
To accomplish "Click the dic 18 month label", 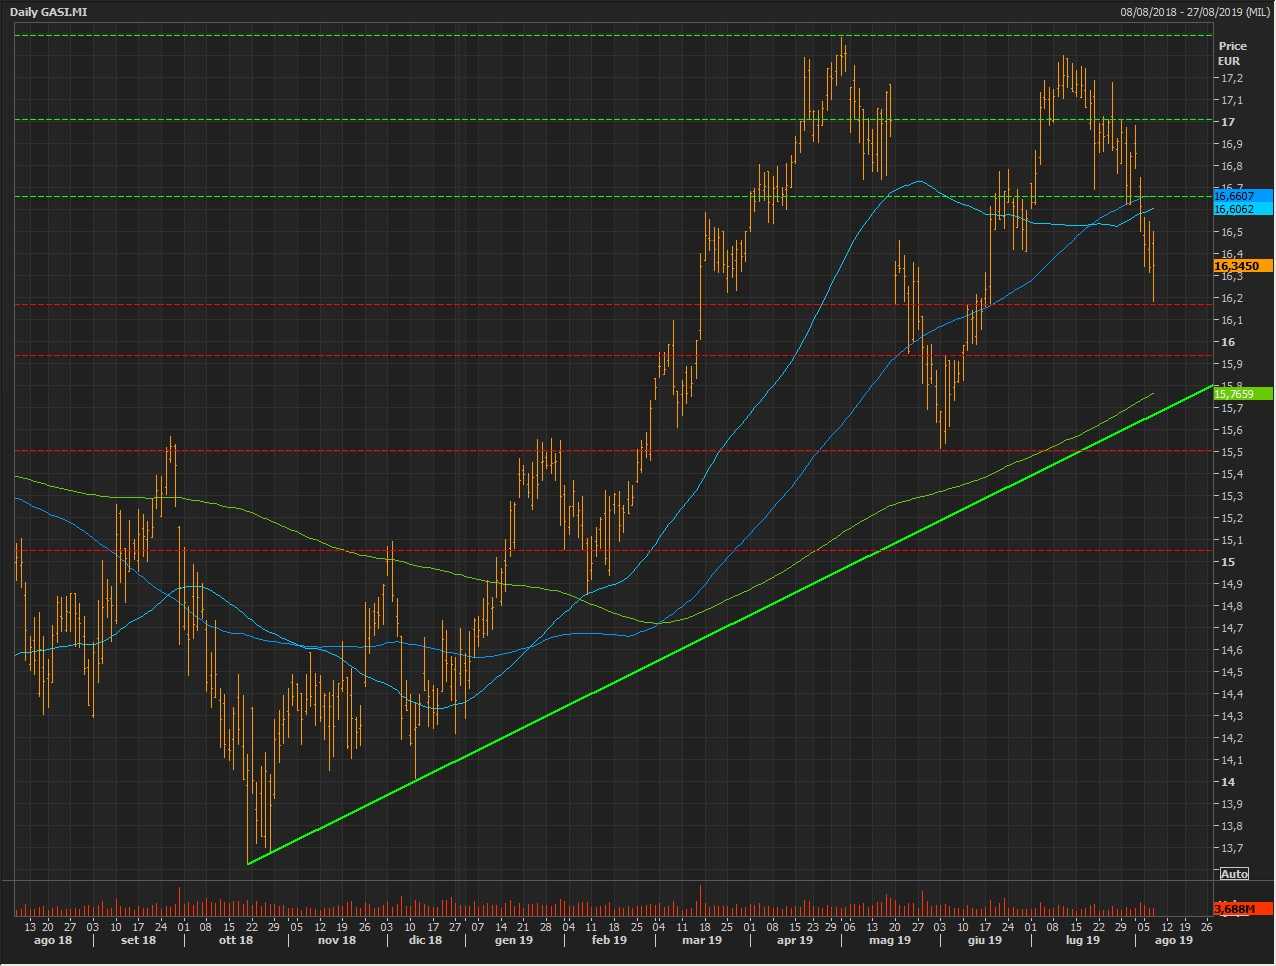I will click(x=425, y=940).
